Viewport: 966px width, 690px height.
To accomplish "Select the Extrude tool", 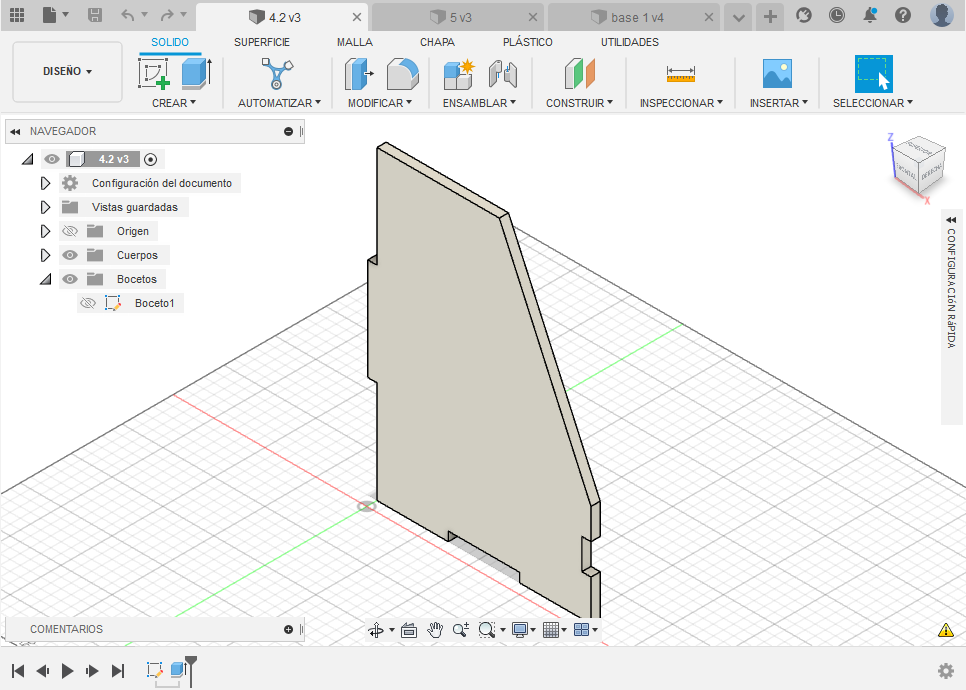I will (196, 74).
